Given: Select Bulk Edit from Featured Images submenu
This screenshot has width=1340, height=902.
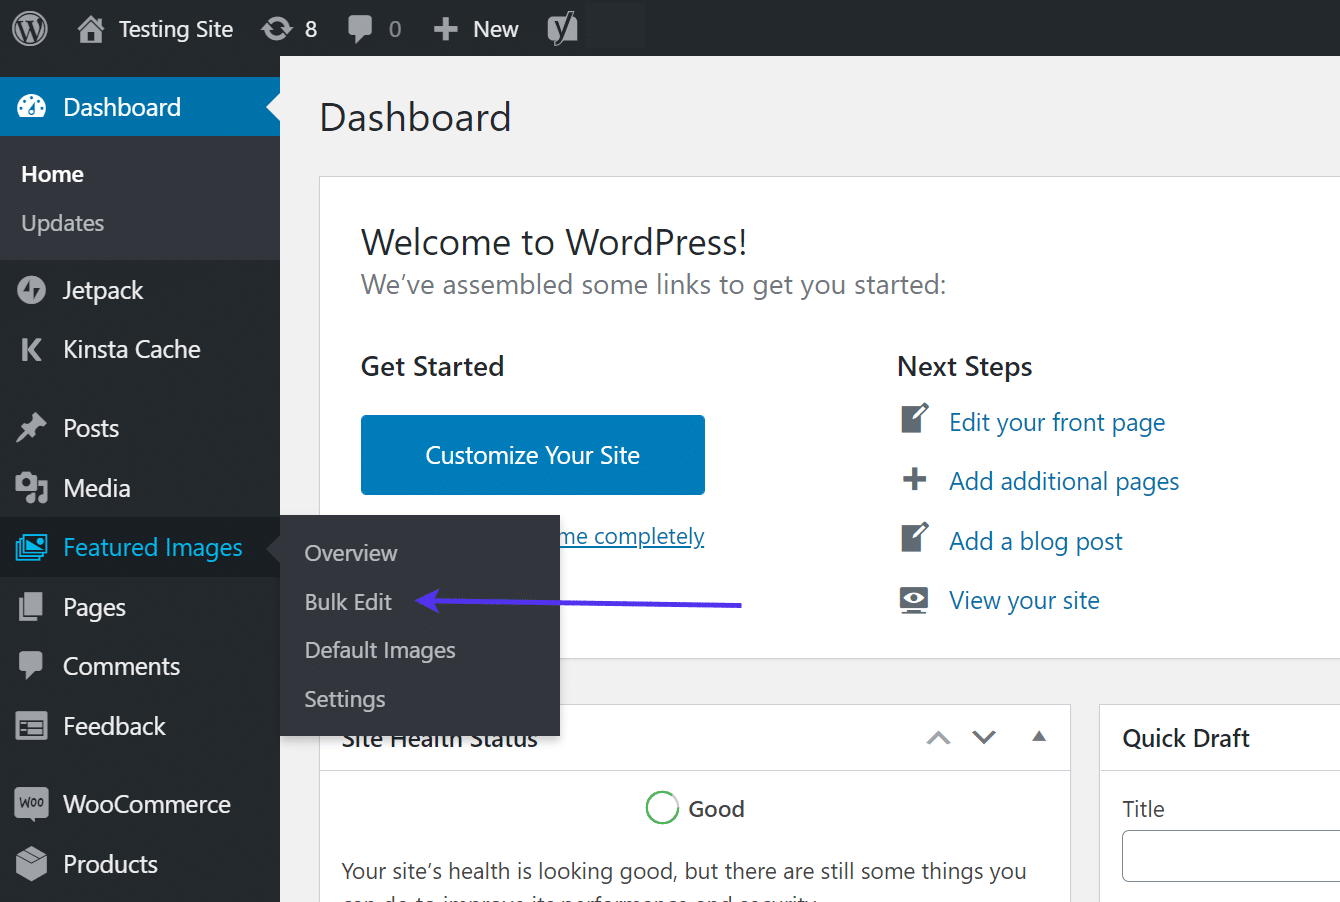Looking at the screenshot, I should pos(348,602).
